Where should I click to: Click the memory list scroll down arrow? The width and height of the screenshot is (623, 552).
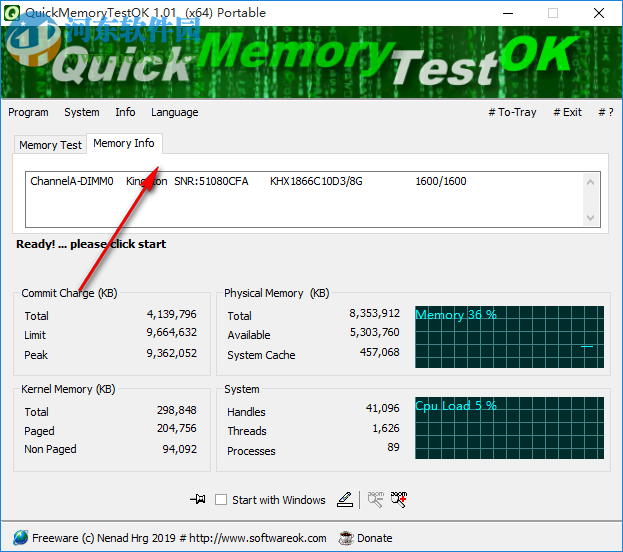click(590, 217)
